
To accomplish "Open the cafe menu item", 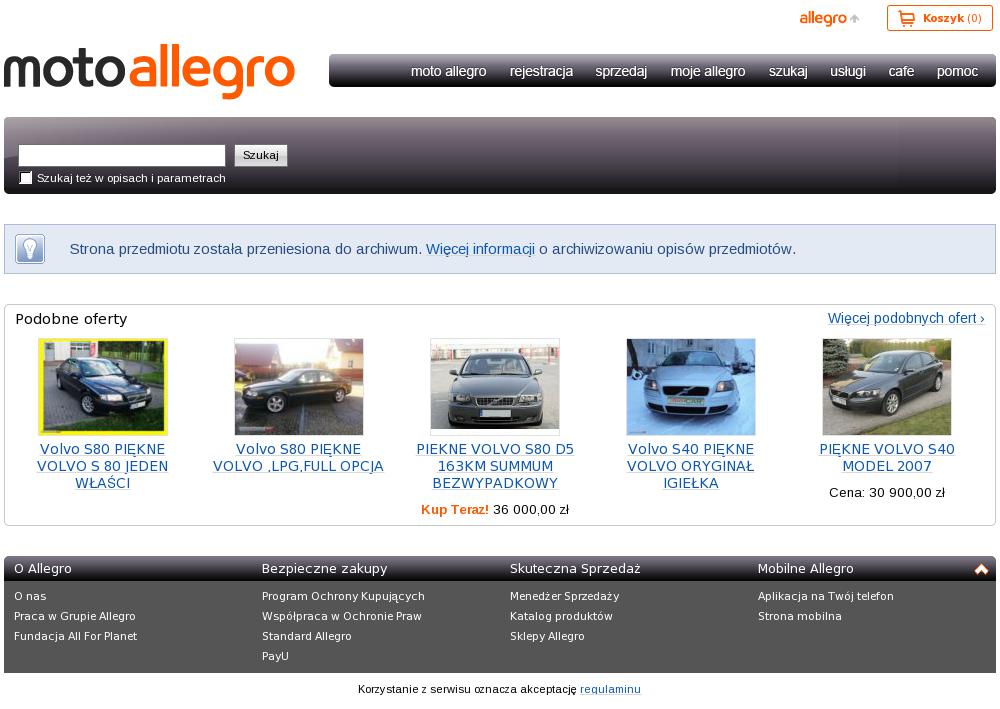I will 901,71.
